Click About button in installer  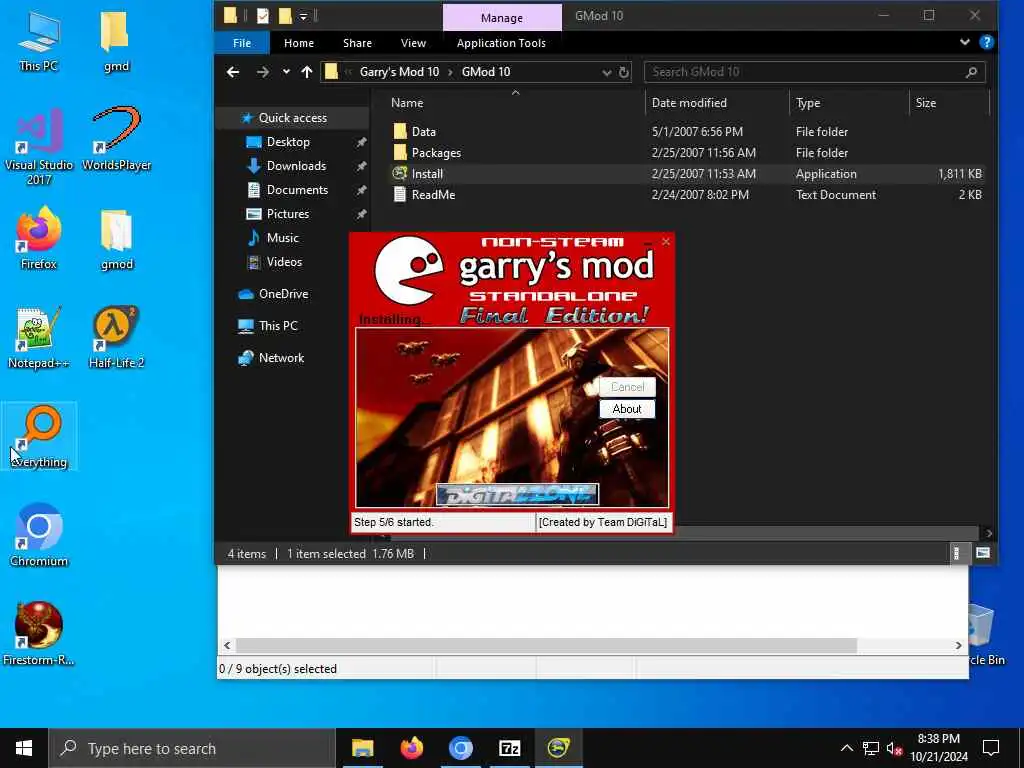[x=627, y=409]
